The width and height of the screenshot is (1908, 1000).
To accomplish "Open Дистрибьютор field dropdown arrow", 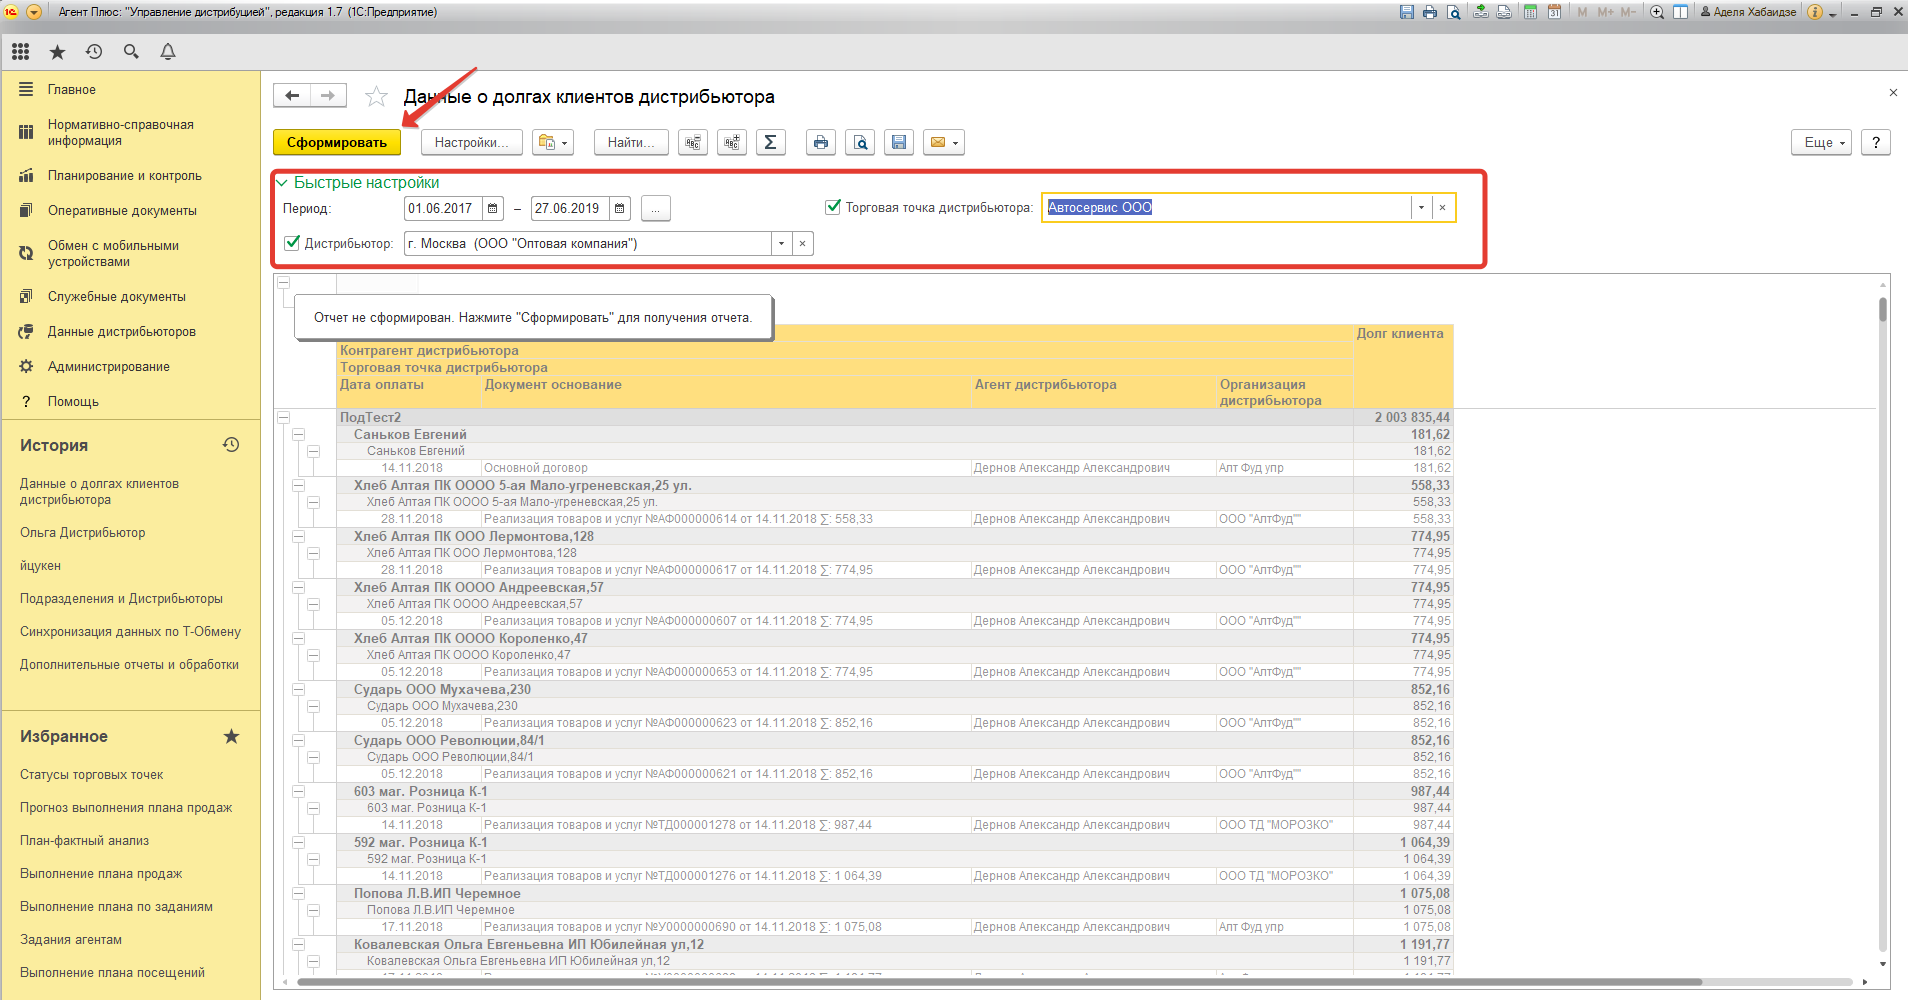I will [x=781, y=243].
